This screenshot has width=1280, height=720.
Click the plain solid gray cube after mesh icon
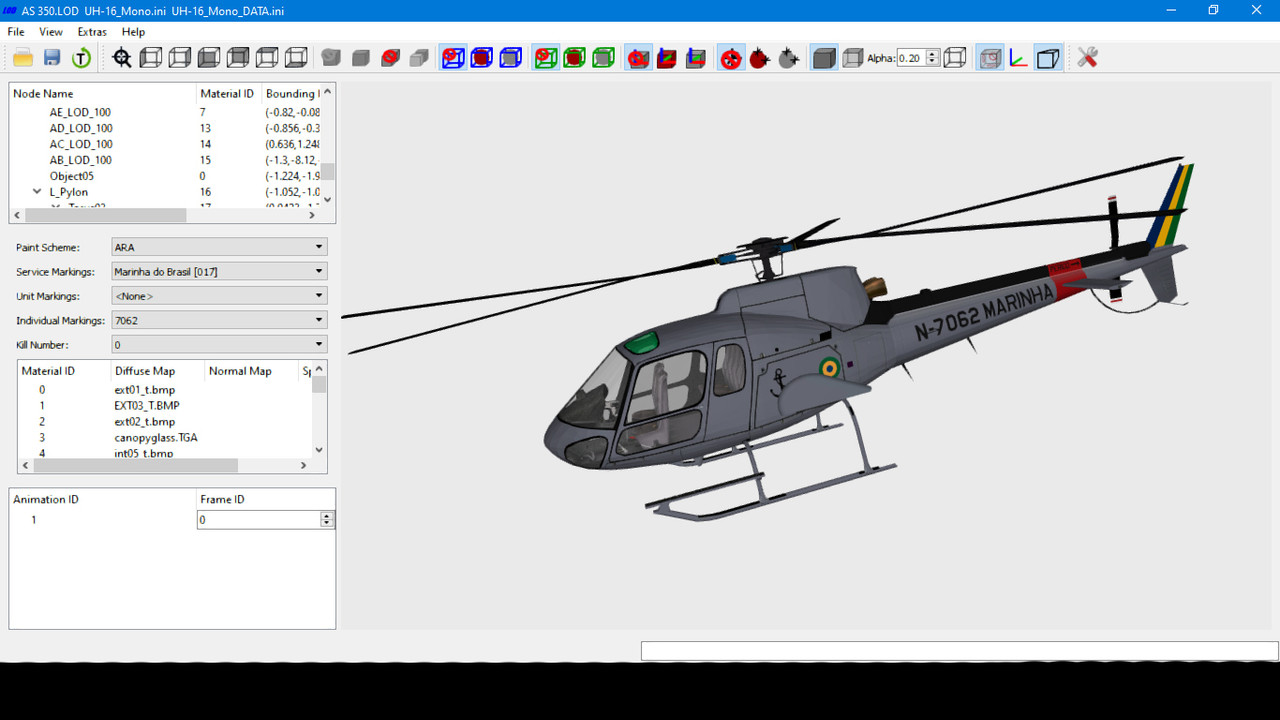click(361, 57)
